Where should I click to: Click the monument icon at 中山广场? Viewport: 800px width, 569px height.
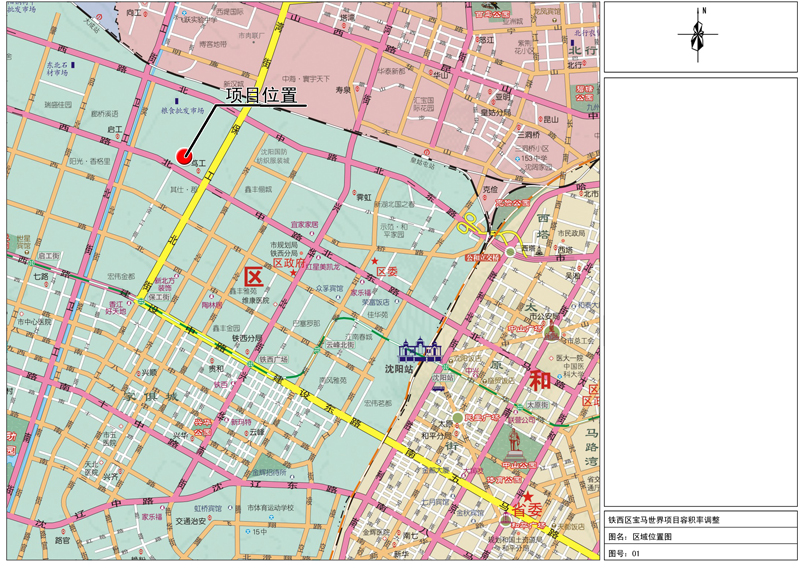coord(549,332)
